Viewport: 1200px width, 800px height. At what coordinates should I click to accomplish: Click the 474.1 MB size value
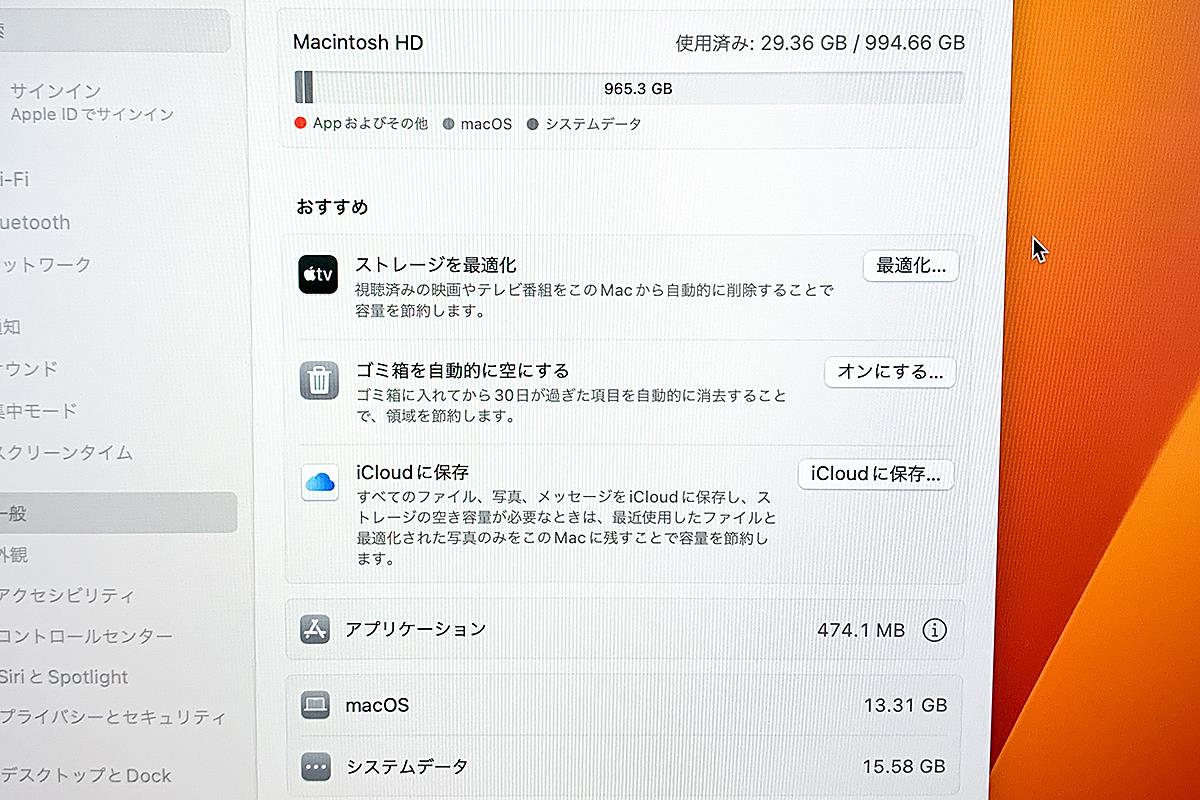pyautogui.click(x=861, y=630)
